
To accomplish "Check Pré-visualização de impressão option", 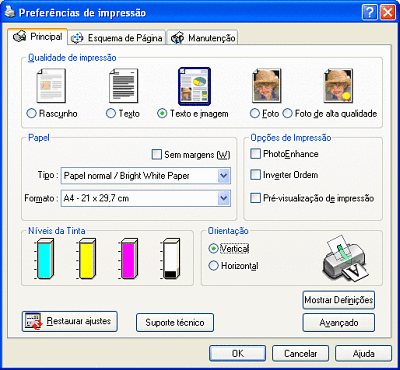I will [x=255, y=198].
